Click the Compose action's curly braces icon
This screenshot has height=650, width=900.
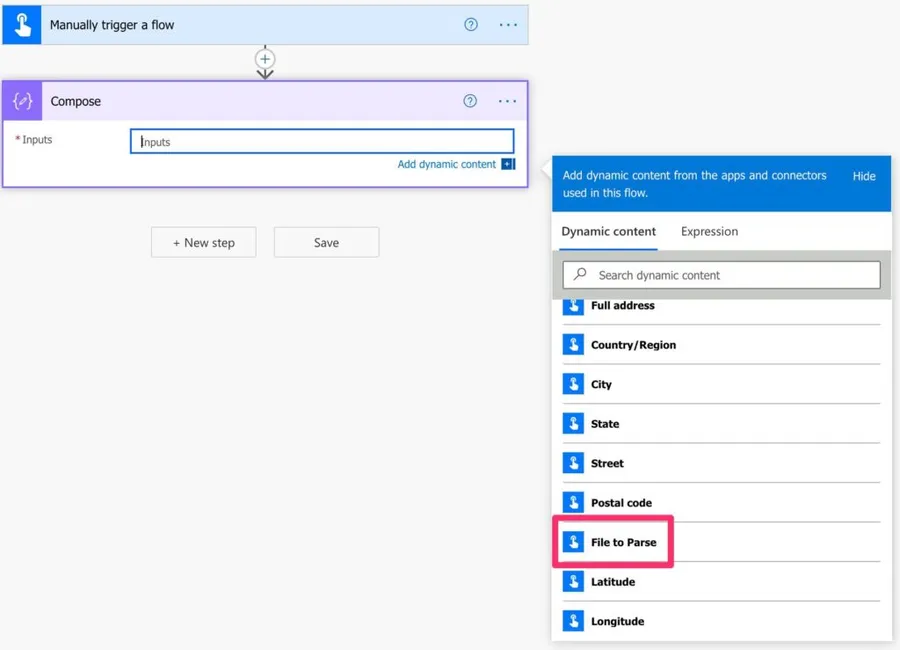point(22,101)
